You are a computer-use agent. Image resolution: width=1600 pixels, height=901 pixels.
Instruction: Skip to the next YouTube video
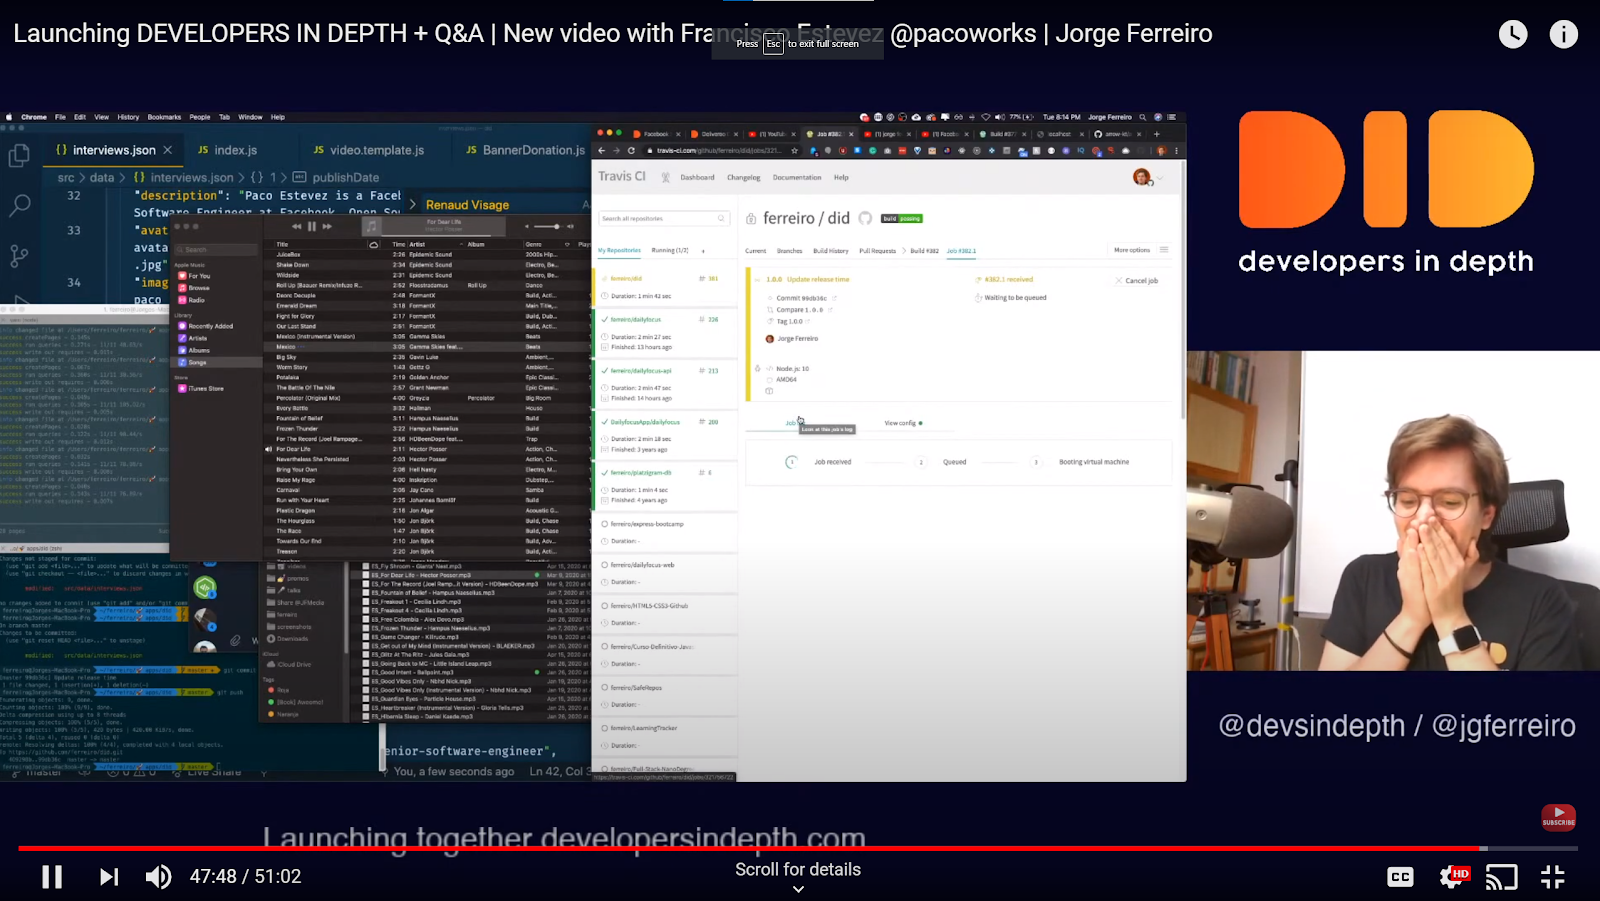109,877
